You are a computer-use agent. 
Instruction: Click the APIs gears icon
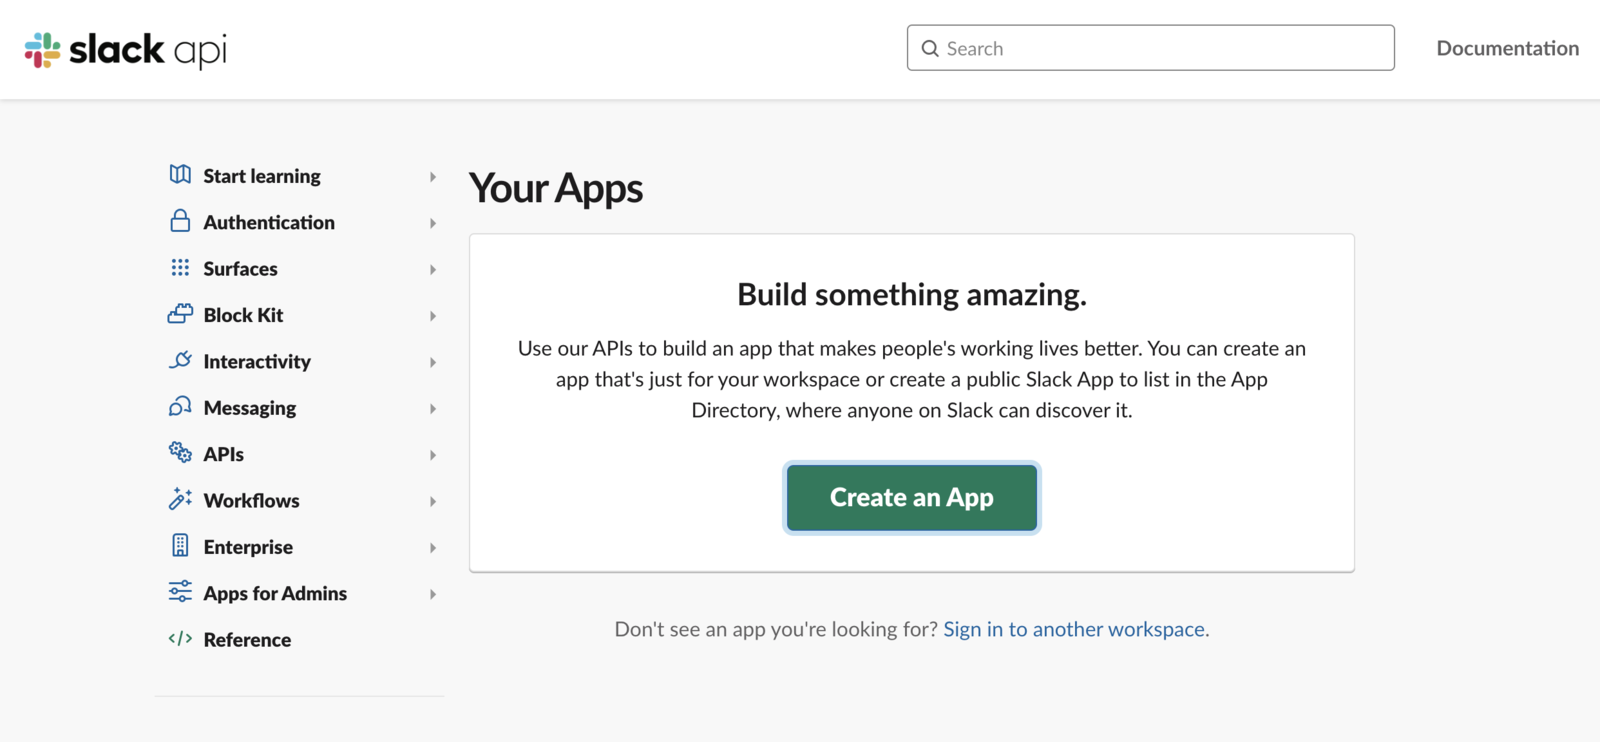point(180,453)
